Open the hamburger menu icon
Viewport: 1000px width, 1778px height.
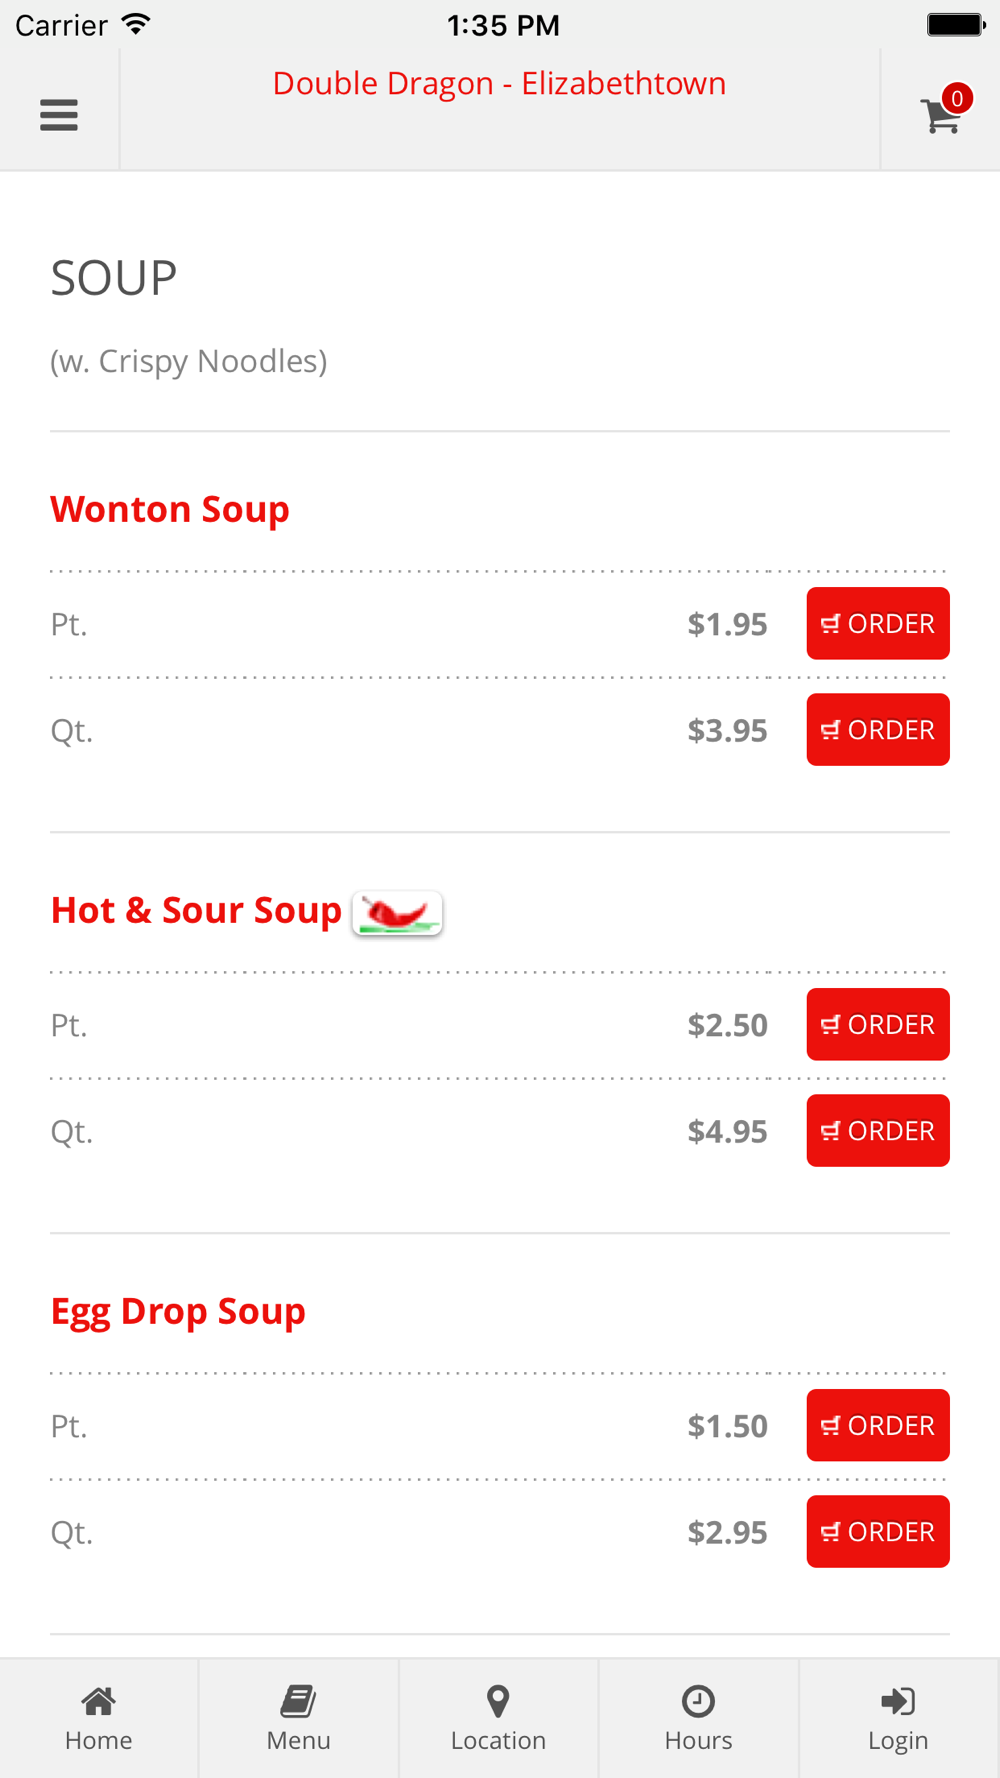[x=59, y=115]
